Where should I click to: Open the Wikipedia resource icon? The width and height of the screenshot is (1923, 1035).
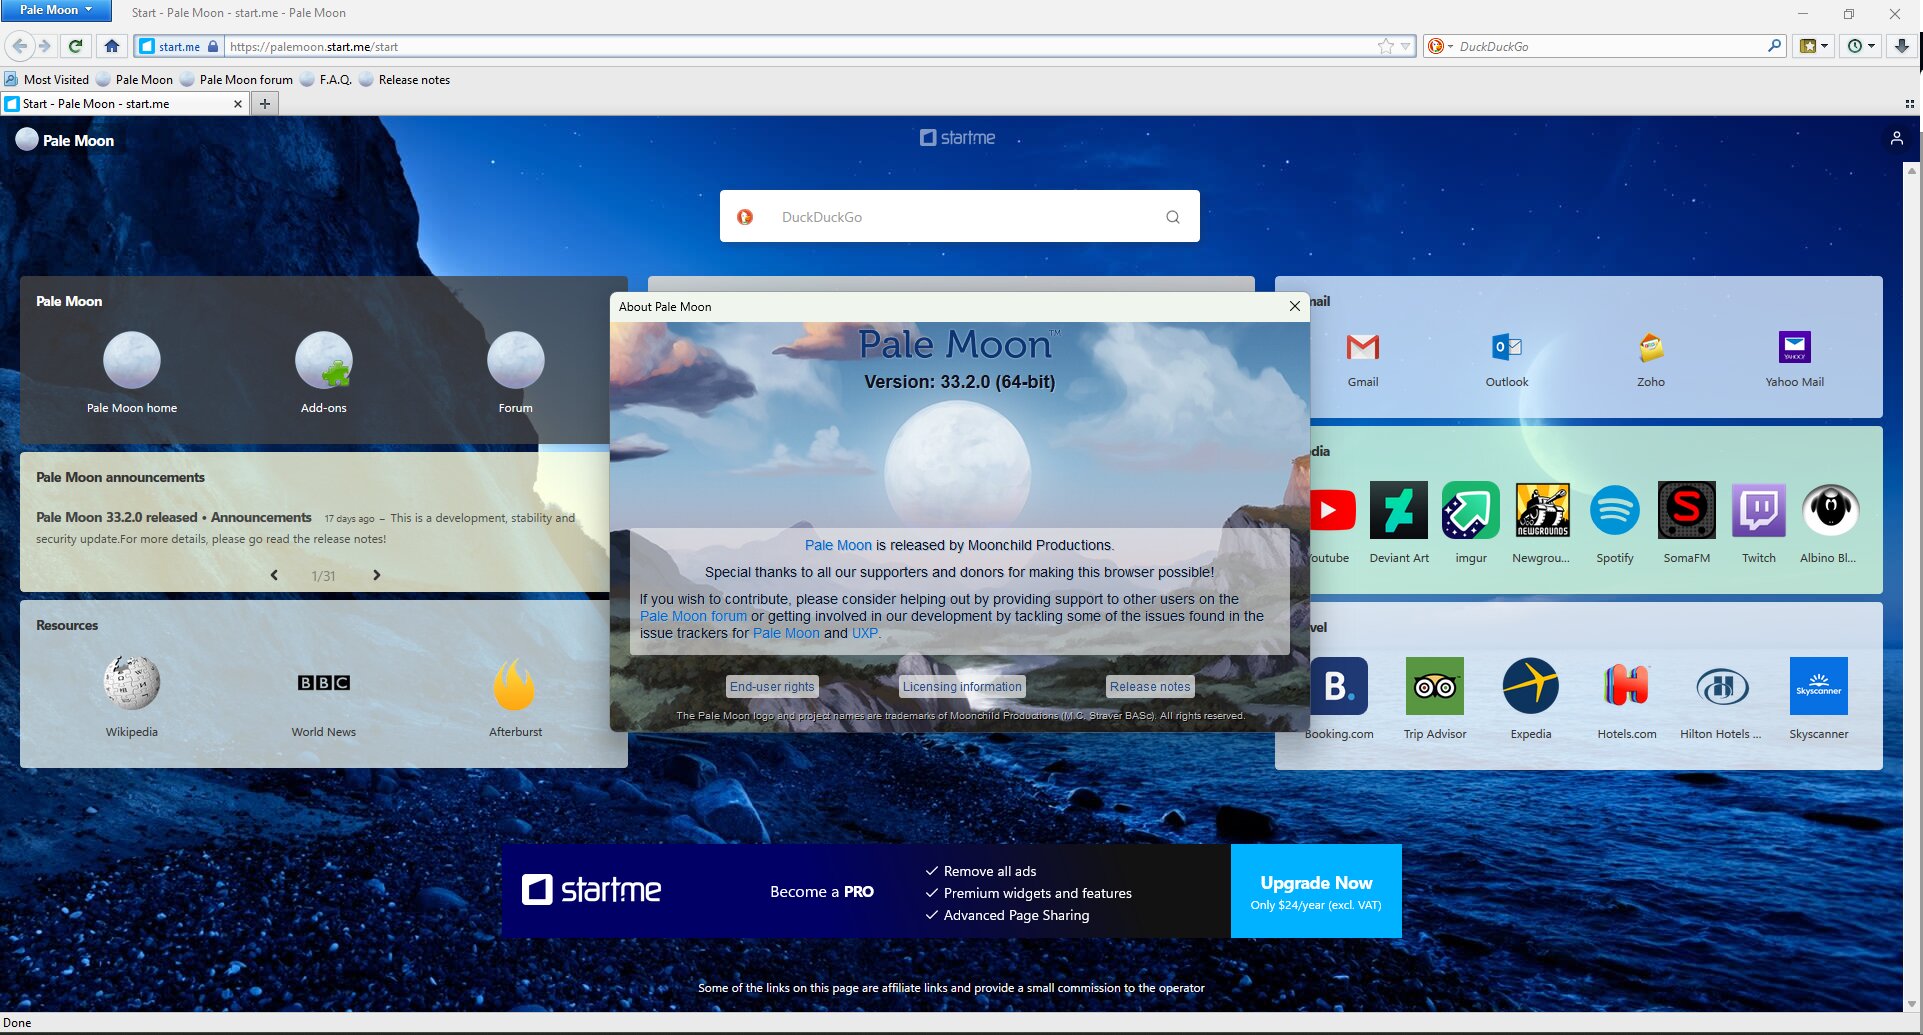pos(131,683)
